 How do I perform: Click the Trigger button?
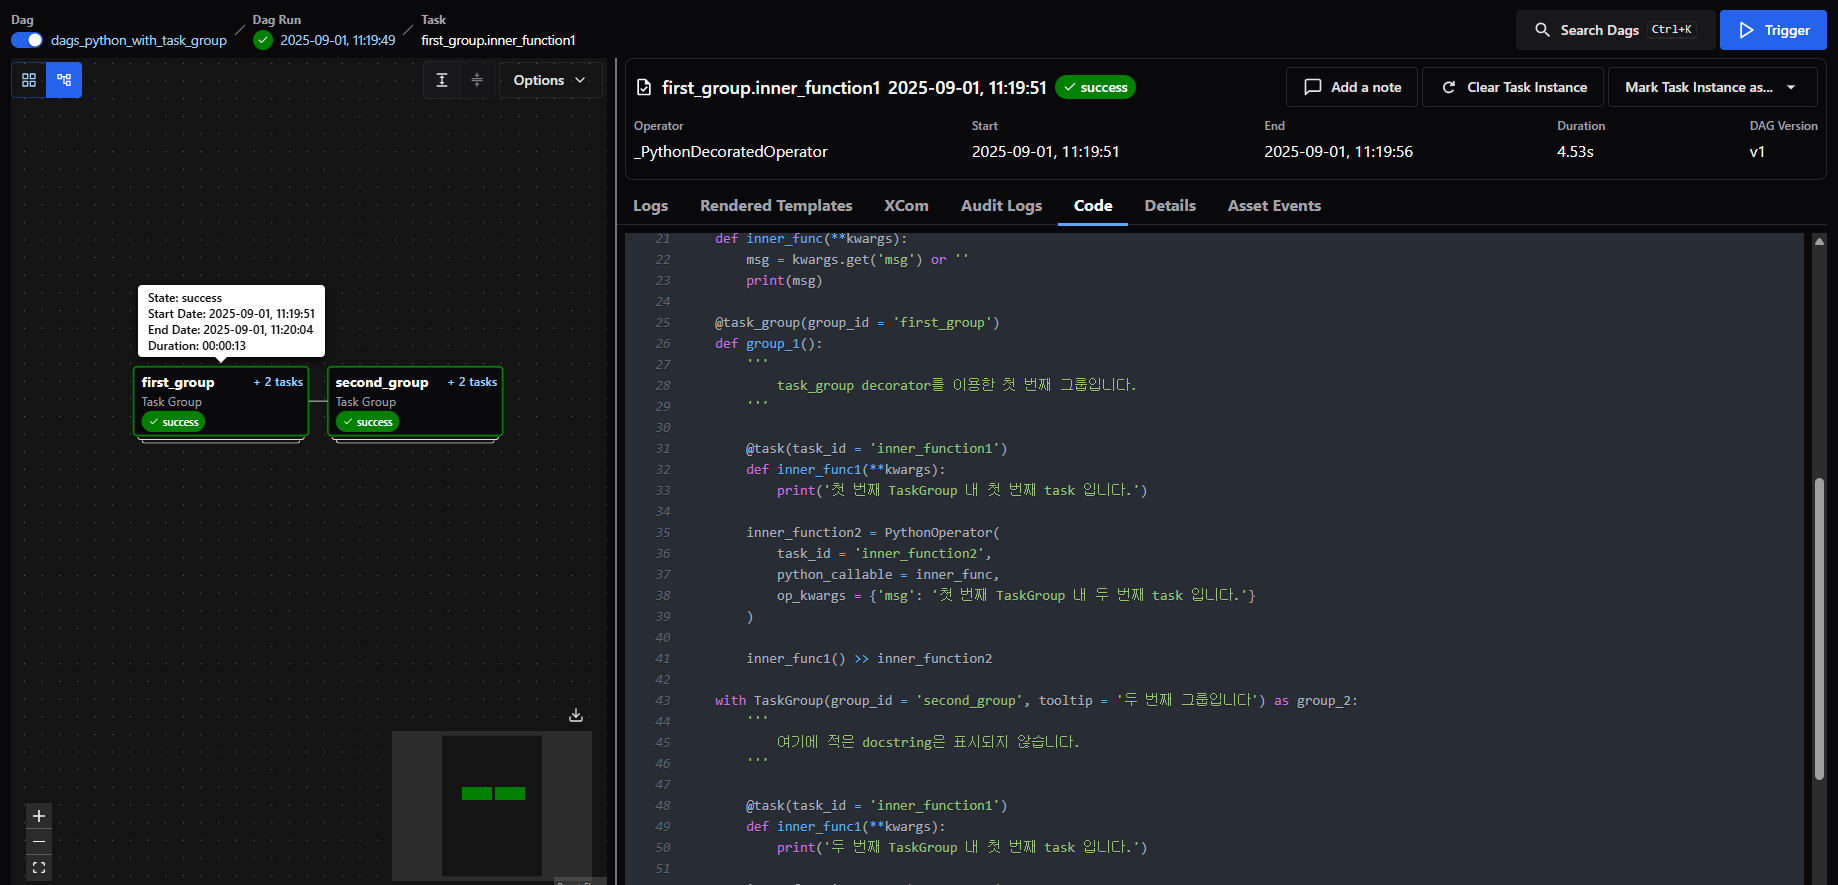click(x=1773, y=30)
